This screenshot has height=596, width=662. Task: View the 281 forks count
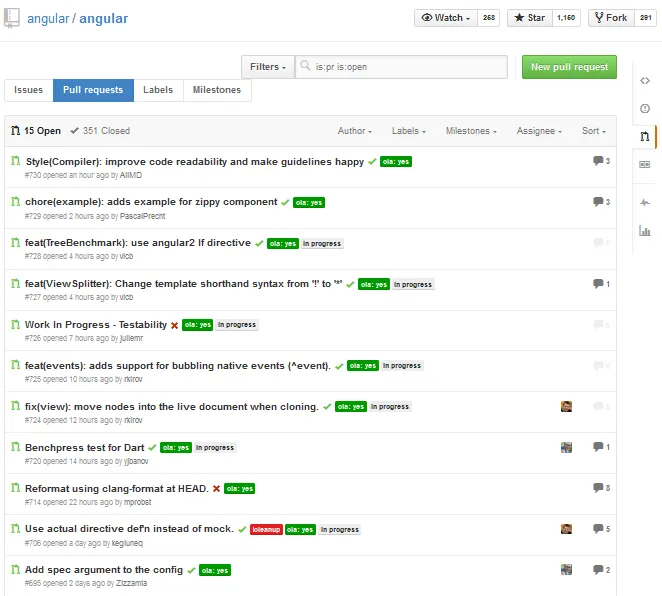(645, 18)
